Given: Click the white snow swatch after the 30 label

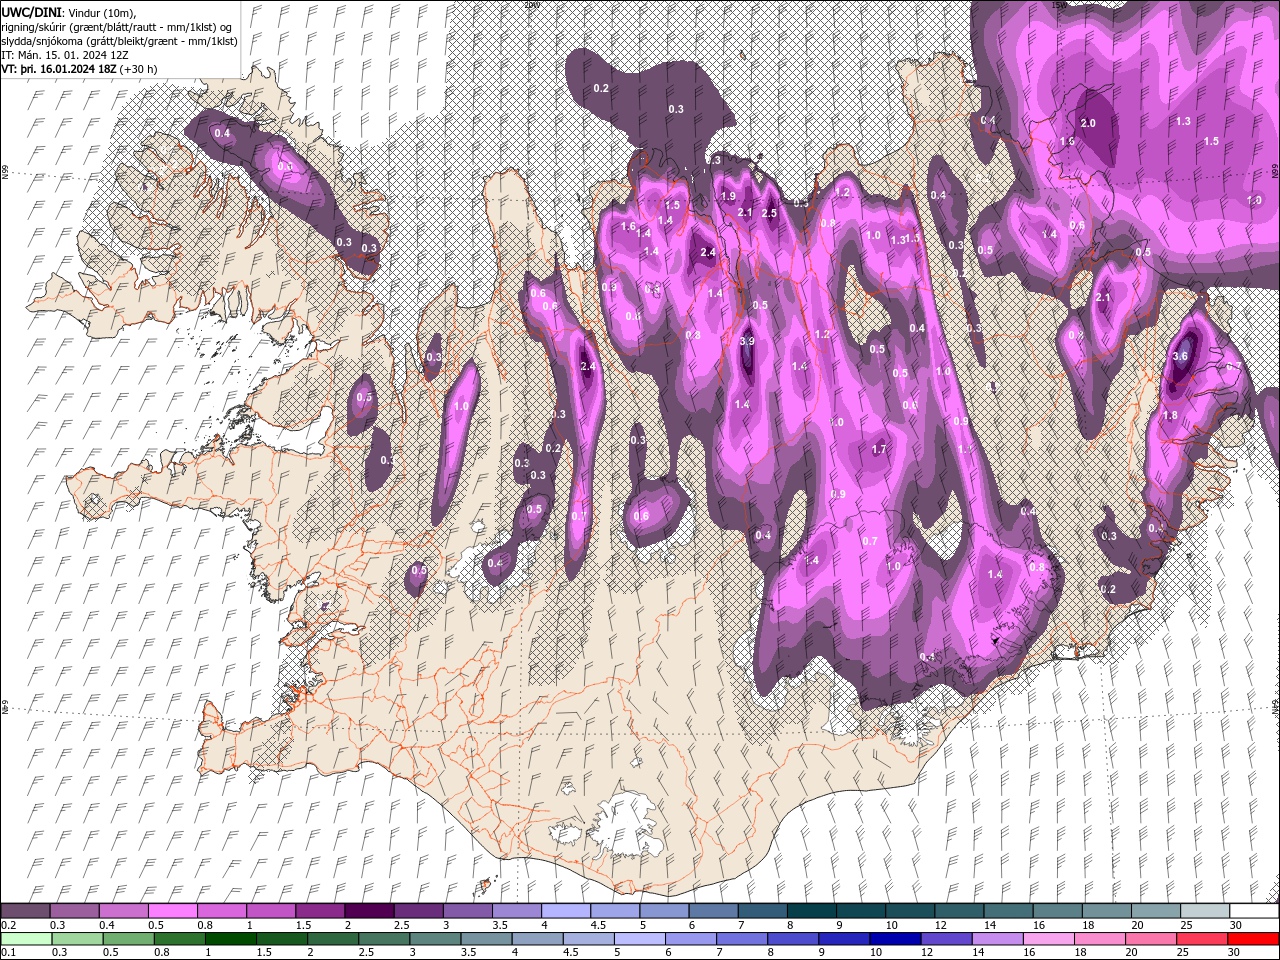Looking at the screenshot, I should pos(1253,911).
